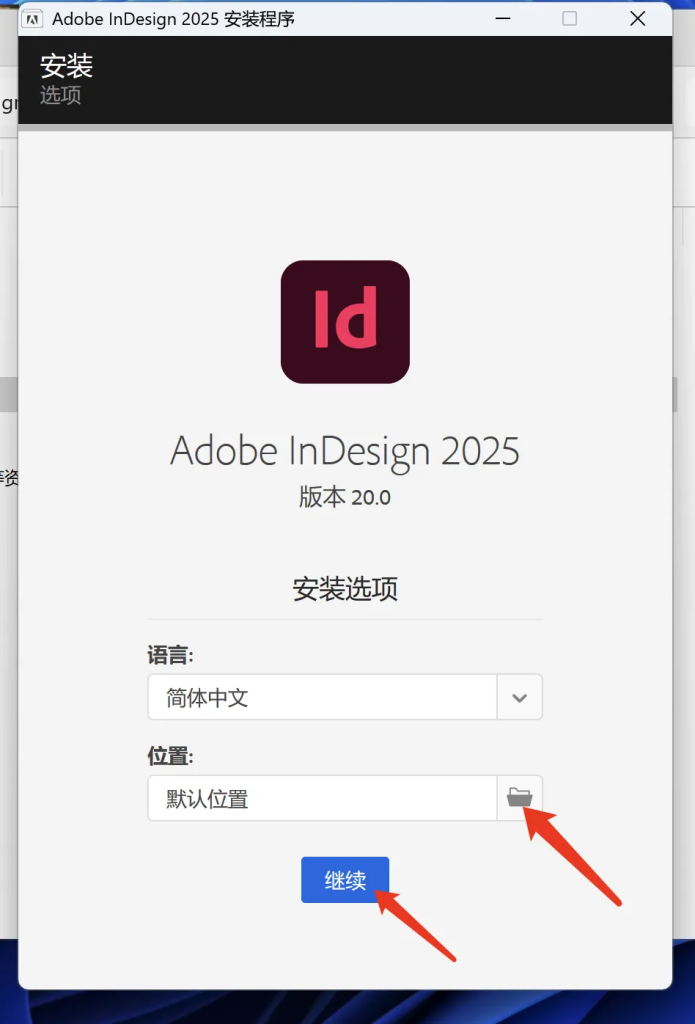Viewport: 695px width, 1024px height.
Task: Click the 安装 header title
Action: [67, 66]
